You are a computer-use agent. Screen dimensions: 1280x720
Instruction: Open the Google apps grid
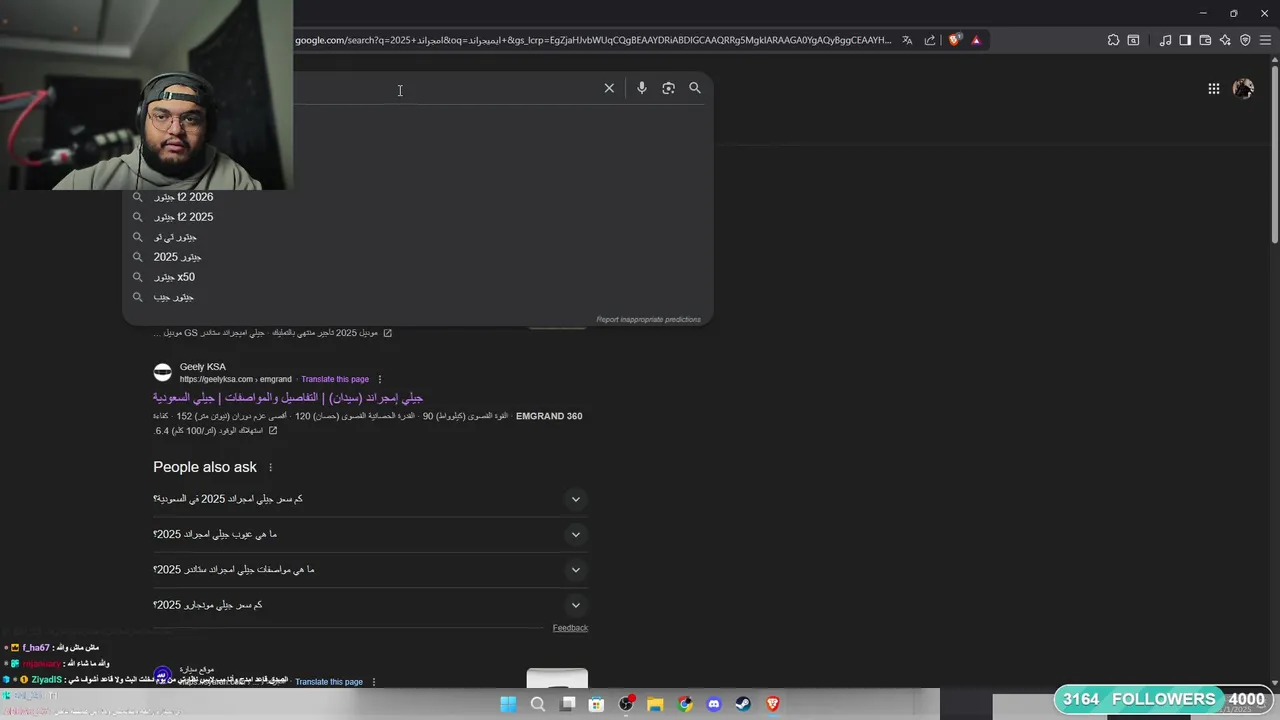point(1213,89)
